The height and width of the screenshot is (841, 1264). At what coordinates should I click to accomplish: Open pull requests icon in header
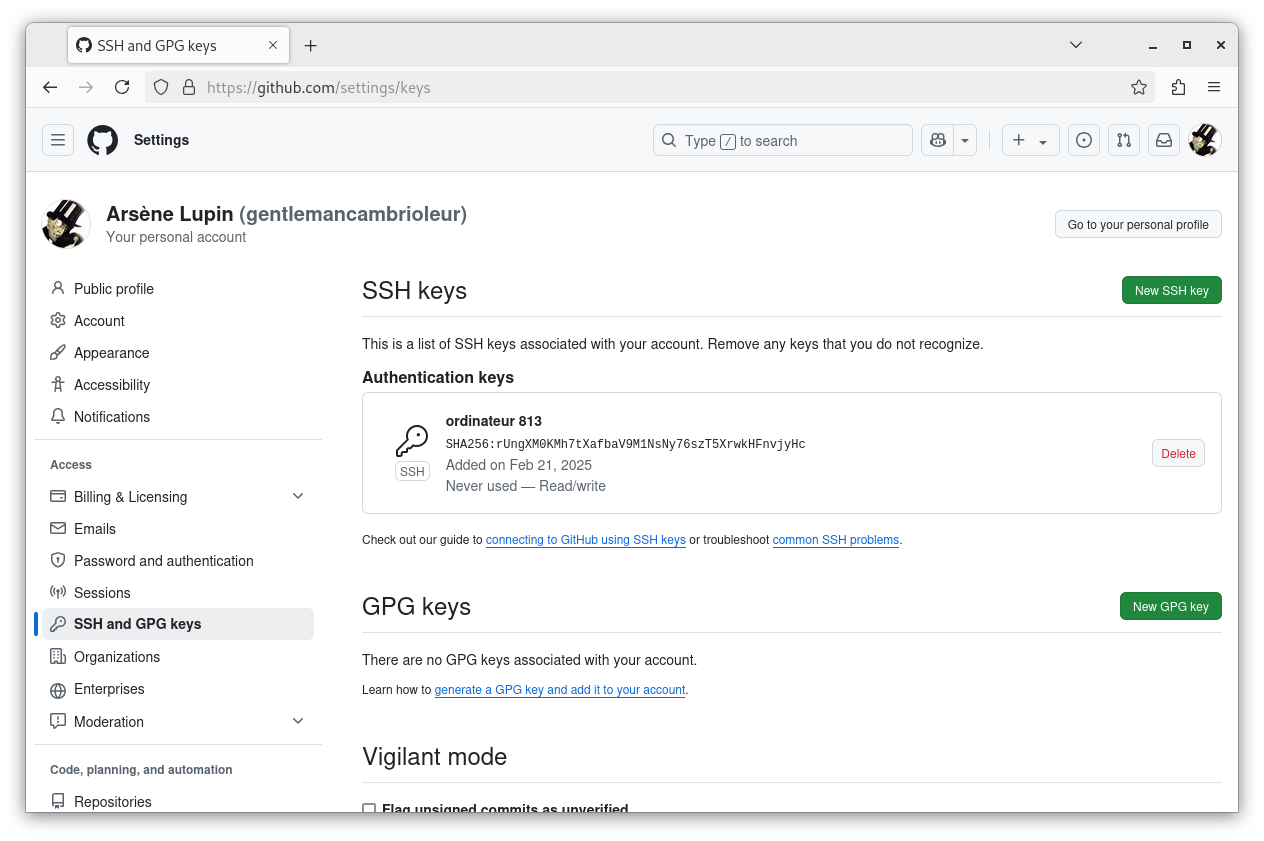coord(1124,141)
